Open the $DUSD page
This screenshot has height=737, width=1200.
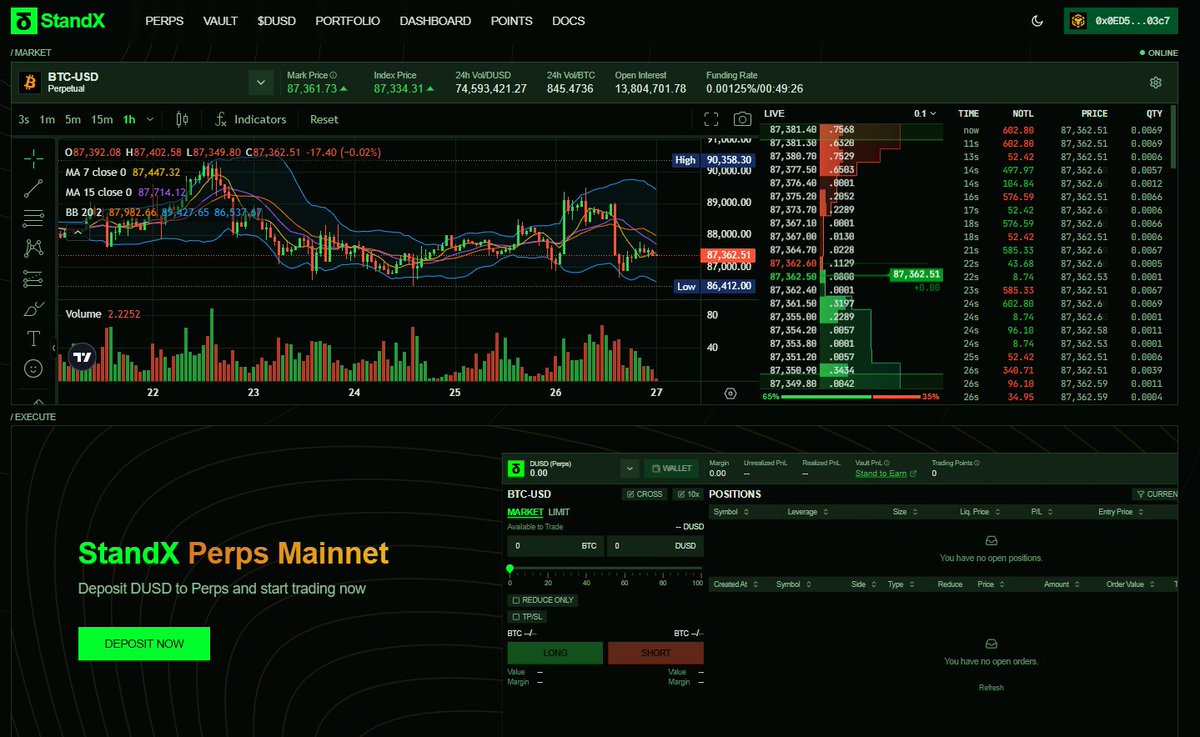pyautogui.click(x=276, y=21)
